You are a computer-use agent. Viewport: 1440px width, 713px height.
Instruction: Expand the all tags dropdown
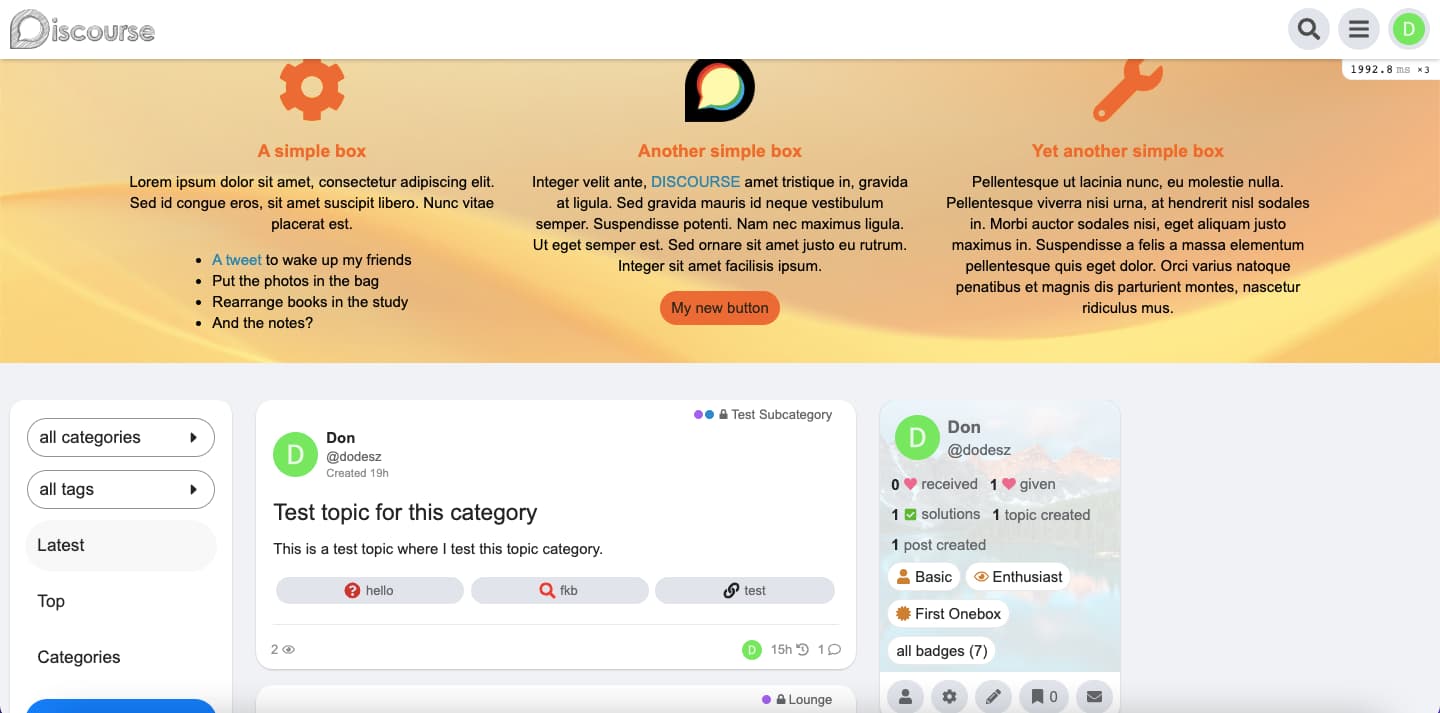[x=121, y=489]
